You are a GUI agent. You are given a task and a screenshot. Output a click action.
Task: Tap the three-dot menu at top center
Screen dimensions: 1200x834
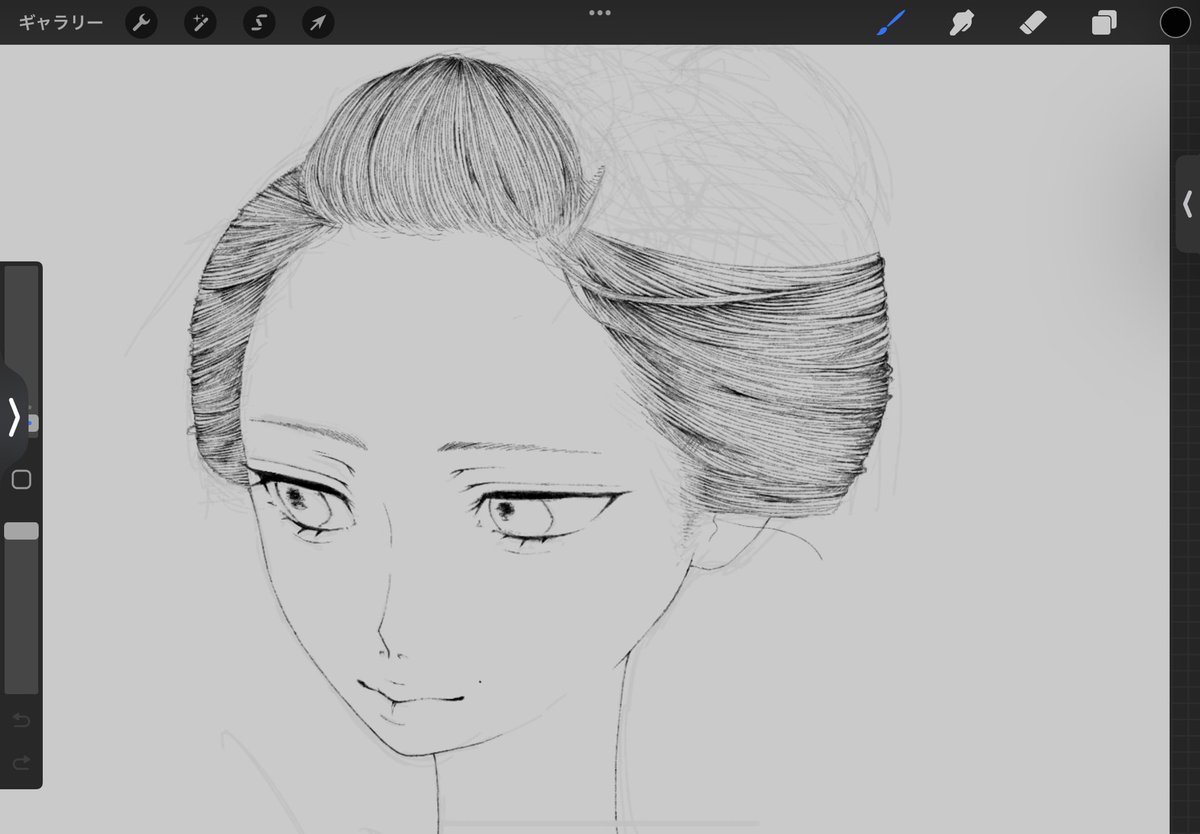(x=600, y=13)
